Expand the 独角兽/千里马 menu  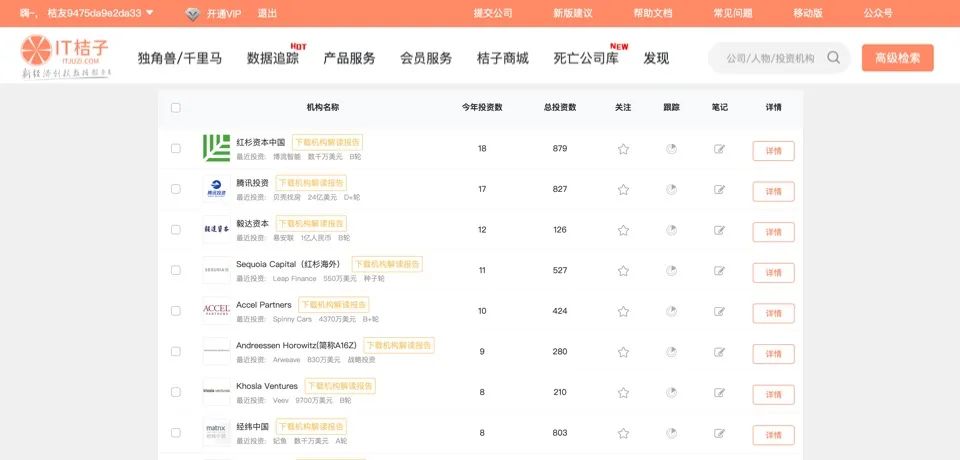click(x=179, y=58)
